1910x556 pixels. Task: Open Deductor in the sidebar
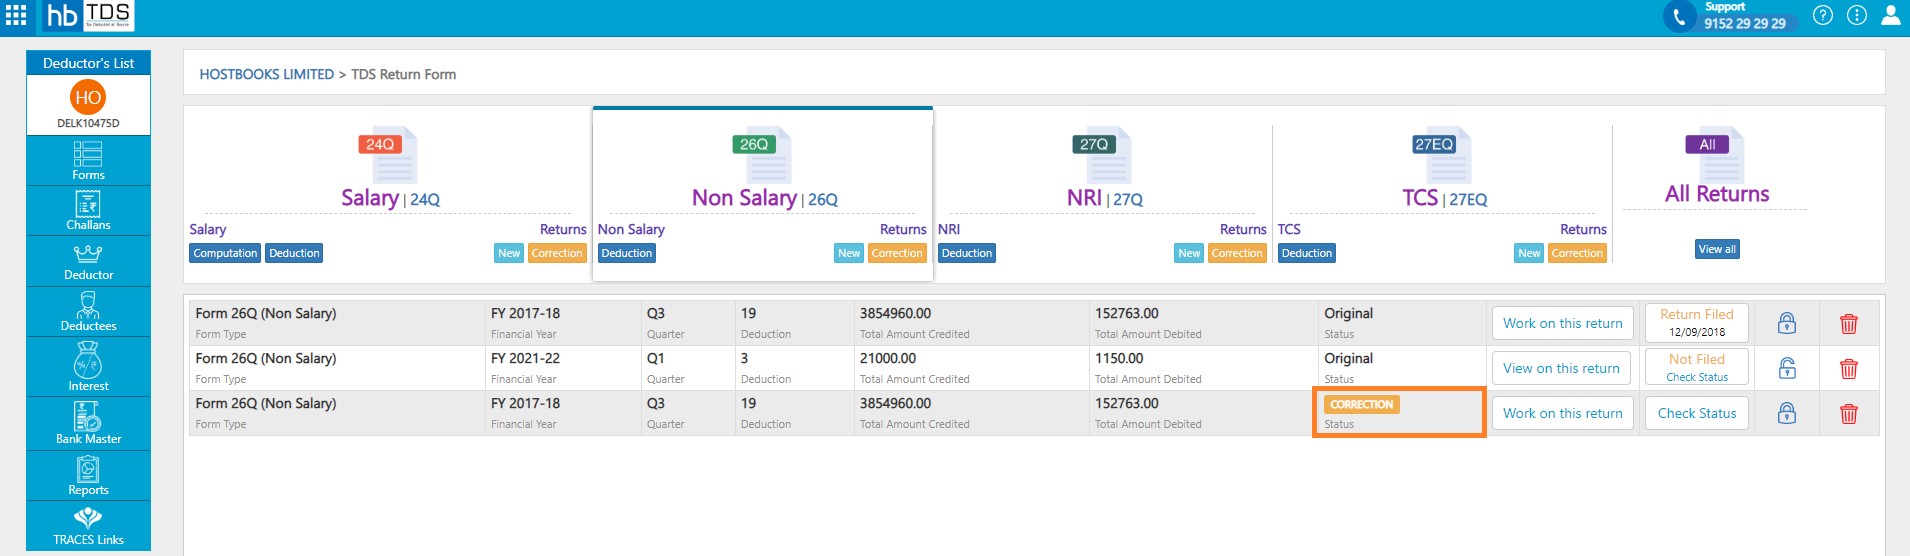pyautogui.click(x=88, y=261)
